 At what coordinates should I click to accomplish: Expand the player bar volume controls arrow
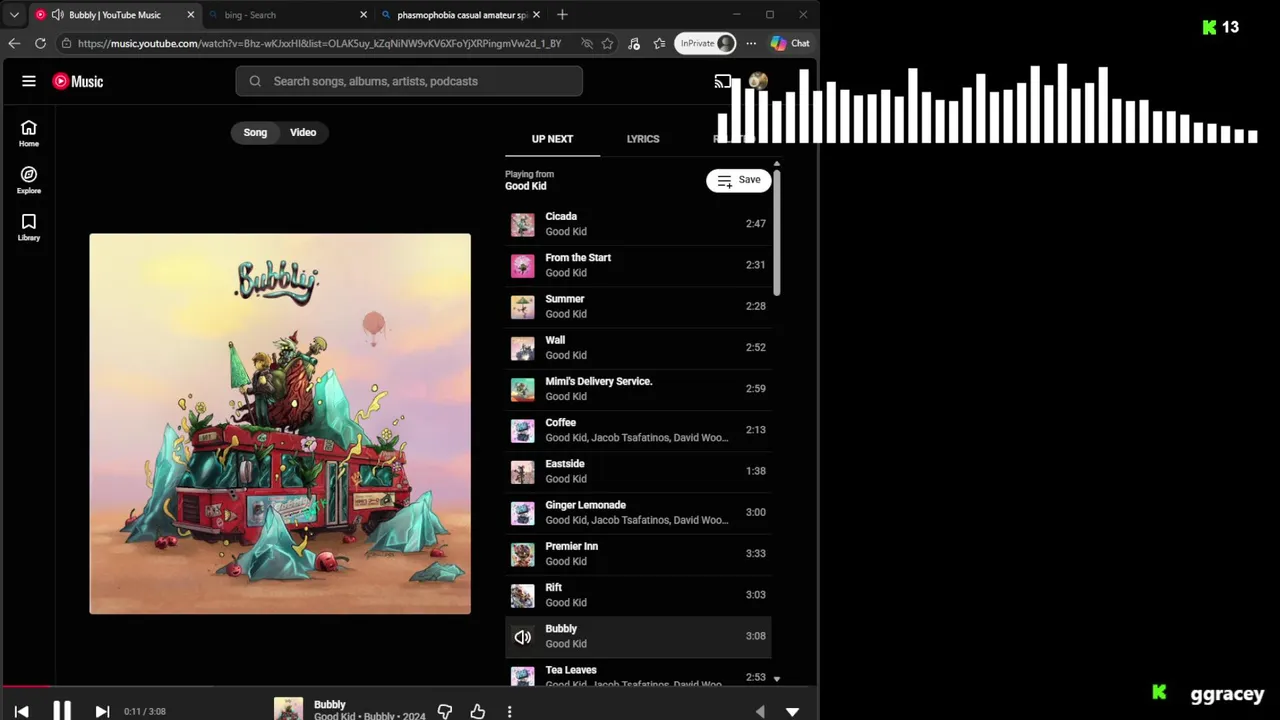(760, 711)
